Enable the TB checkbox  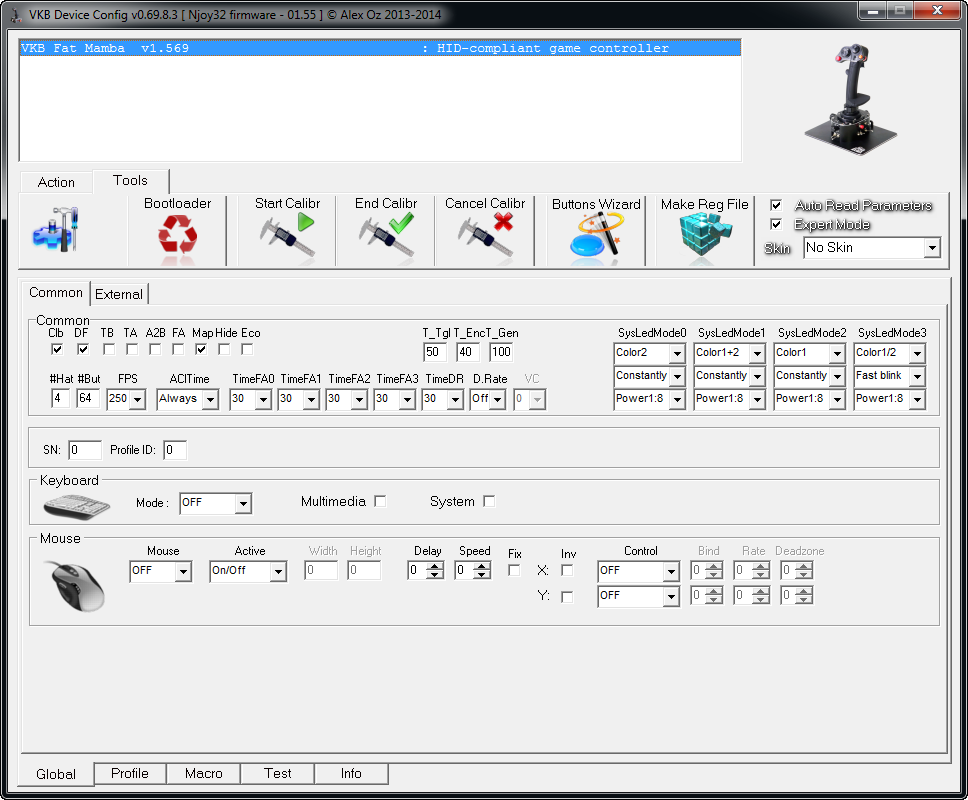click(x=109, y=349)
